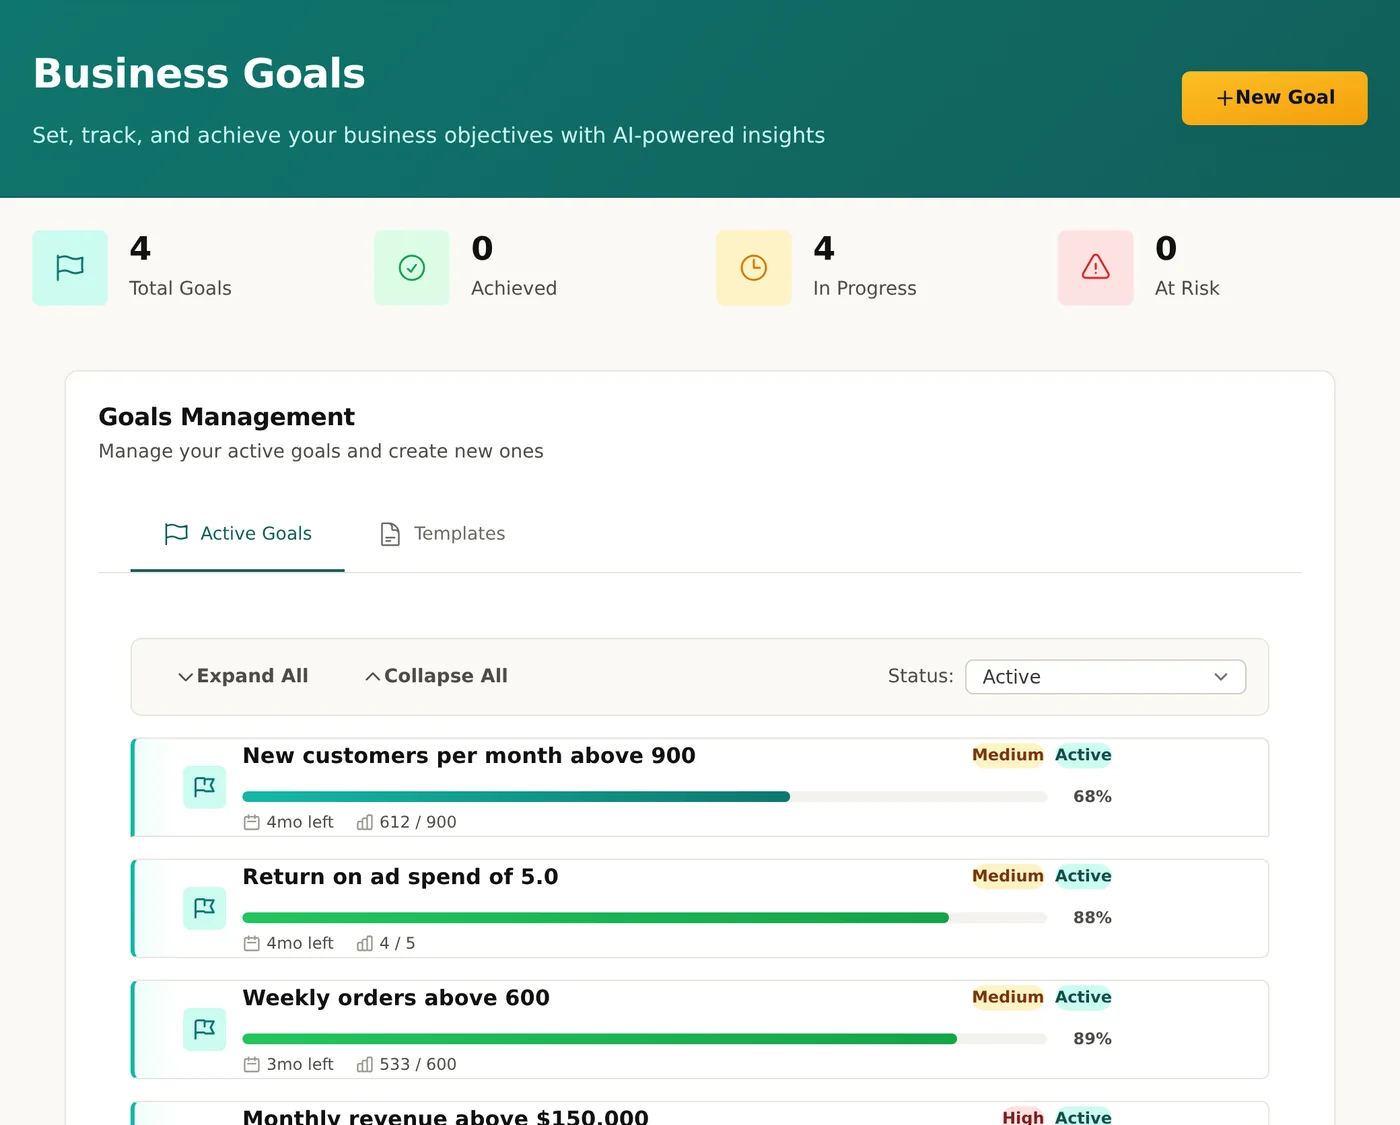Expand the Return on ad spend of 5.0 goal
The height and width of the screenshot is (1125, 1400).
tap(700, 908)
